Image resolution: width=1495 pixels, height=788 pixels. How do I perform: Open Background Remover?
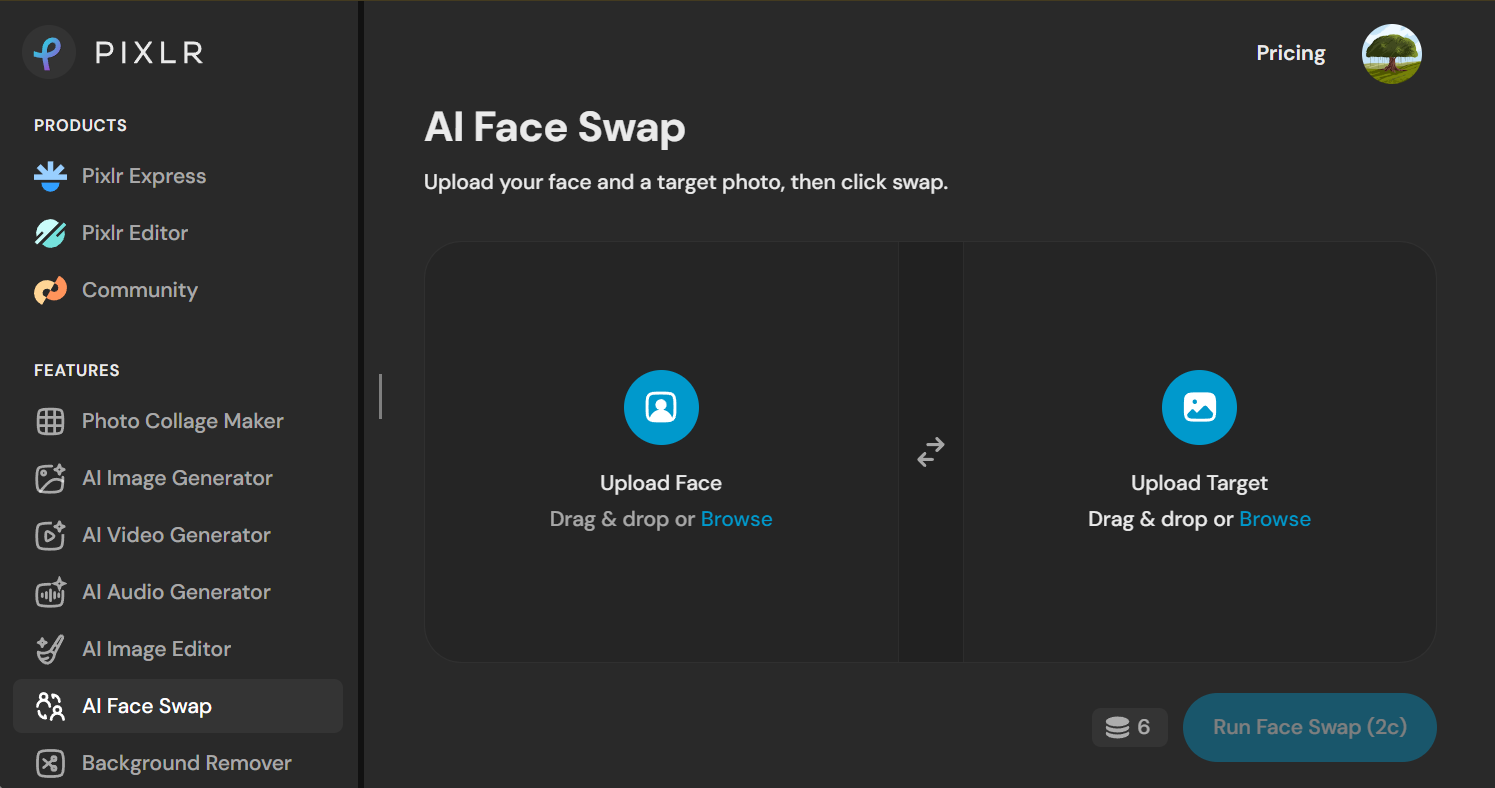click(187, 763)
